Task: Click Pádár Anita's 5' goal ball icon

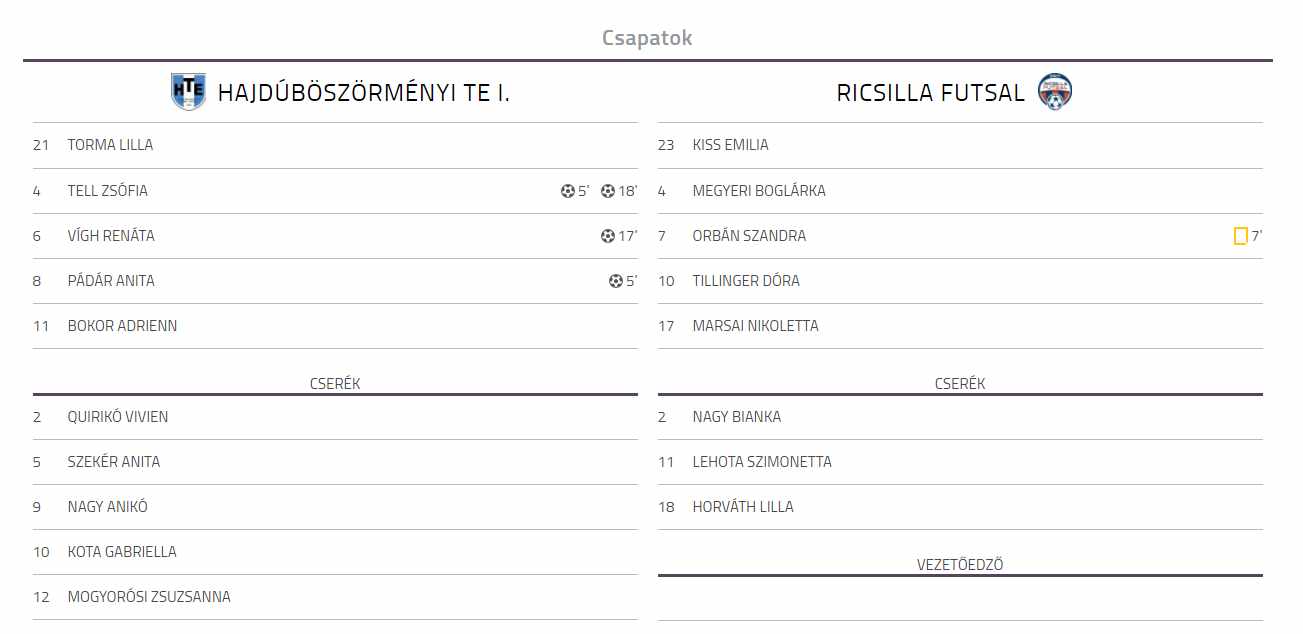Action: pyautogui.click(x=616, y=281)
